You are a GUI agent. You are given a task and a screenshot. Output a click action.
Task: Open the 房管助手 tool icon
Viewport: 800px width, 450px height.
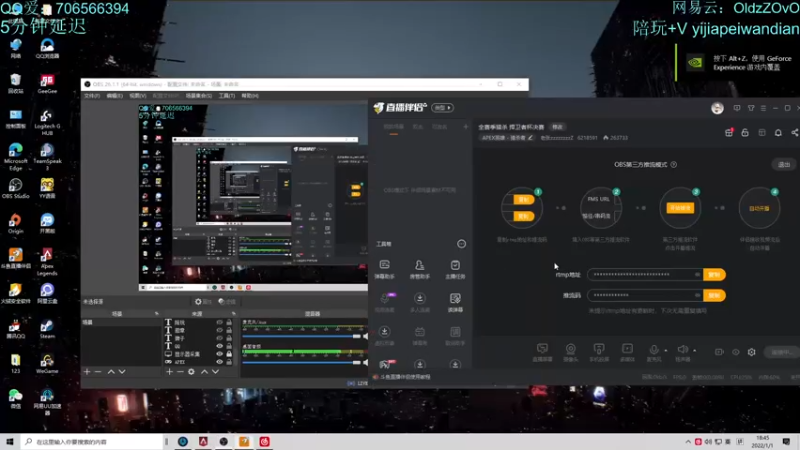419,269
